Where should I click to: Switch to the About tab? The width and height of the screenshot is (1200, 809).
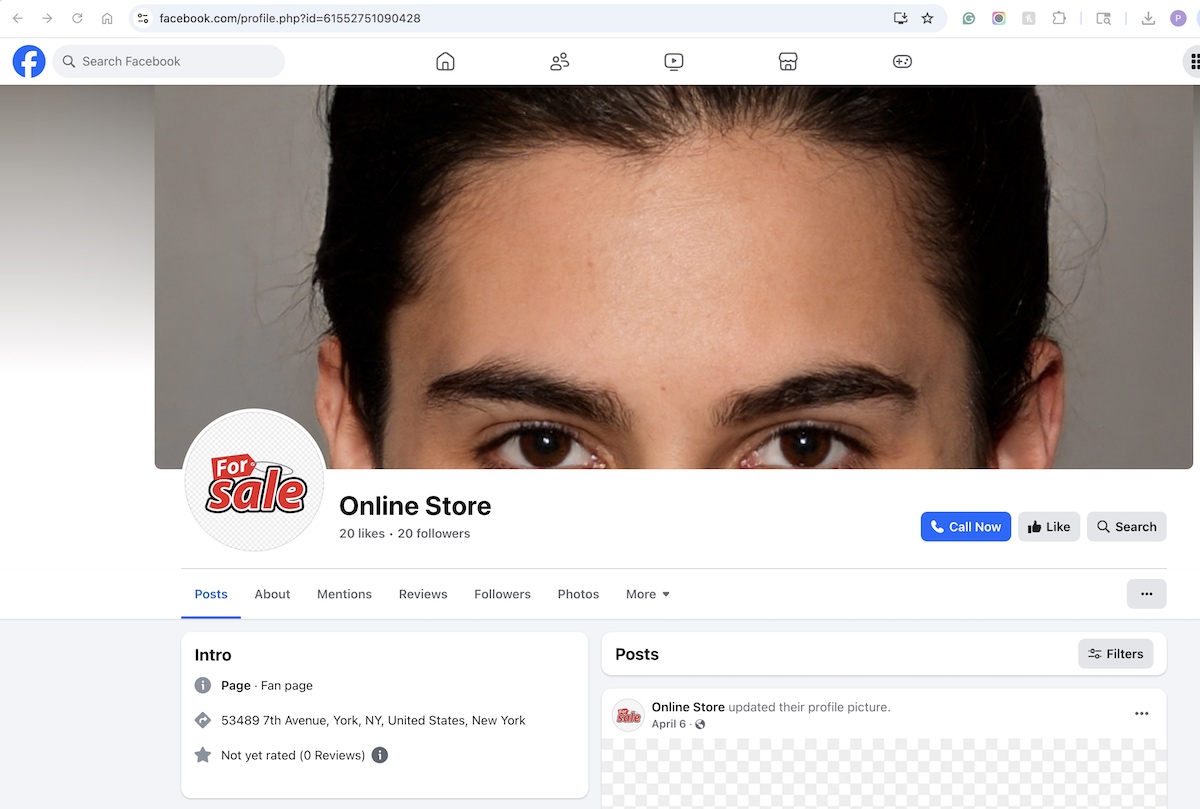tap(272, 594)
